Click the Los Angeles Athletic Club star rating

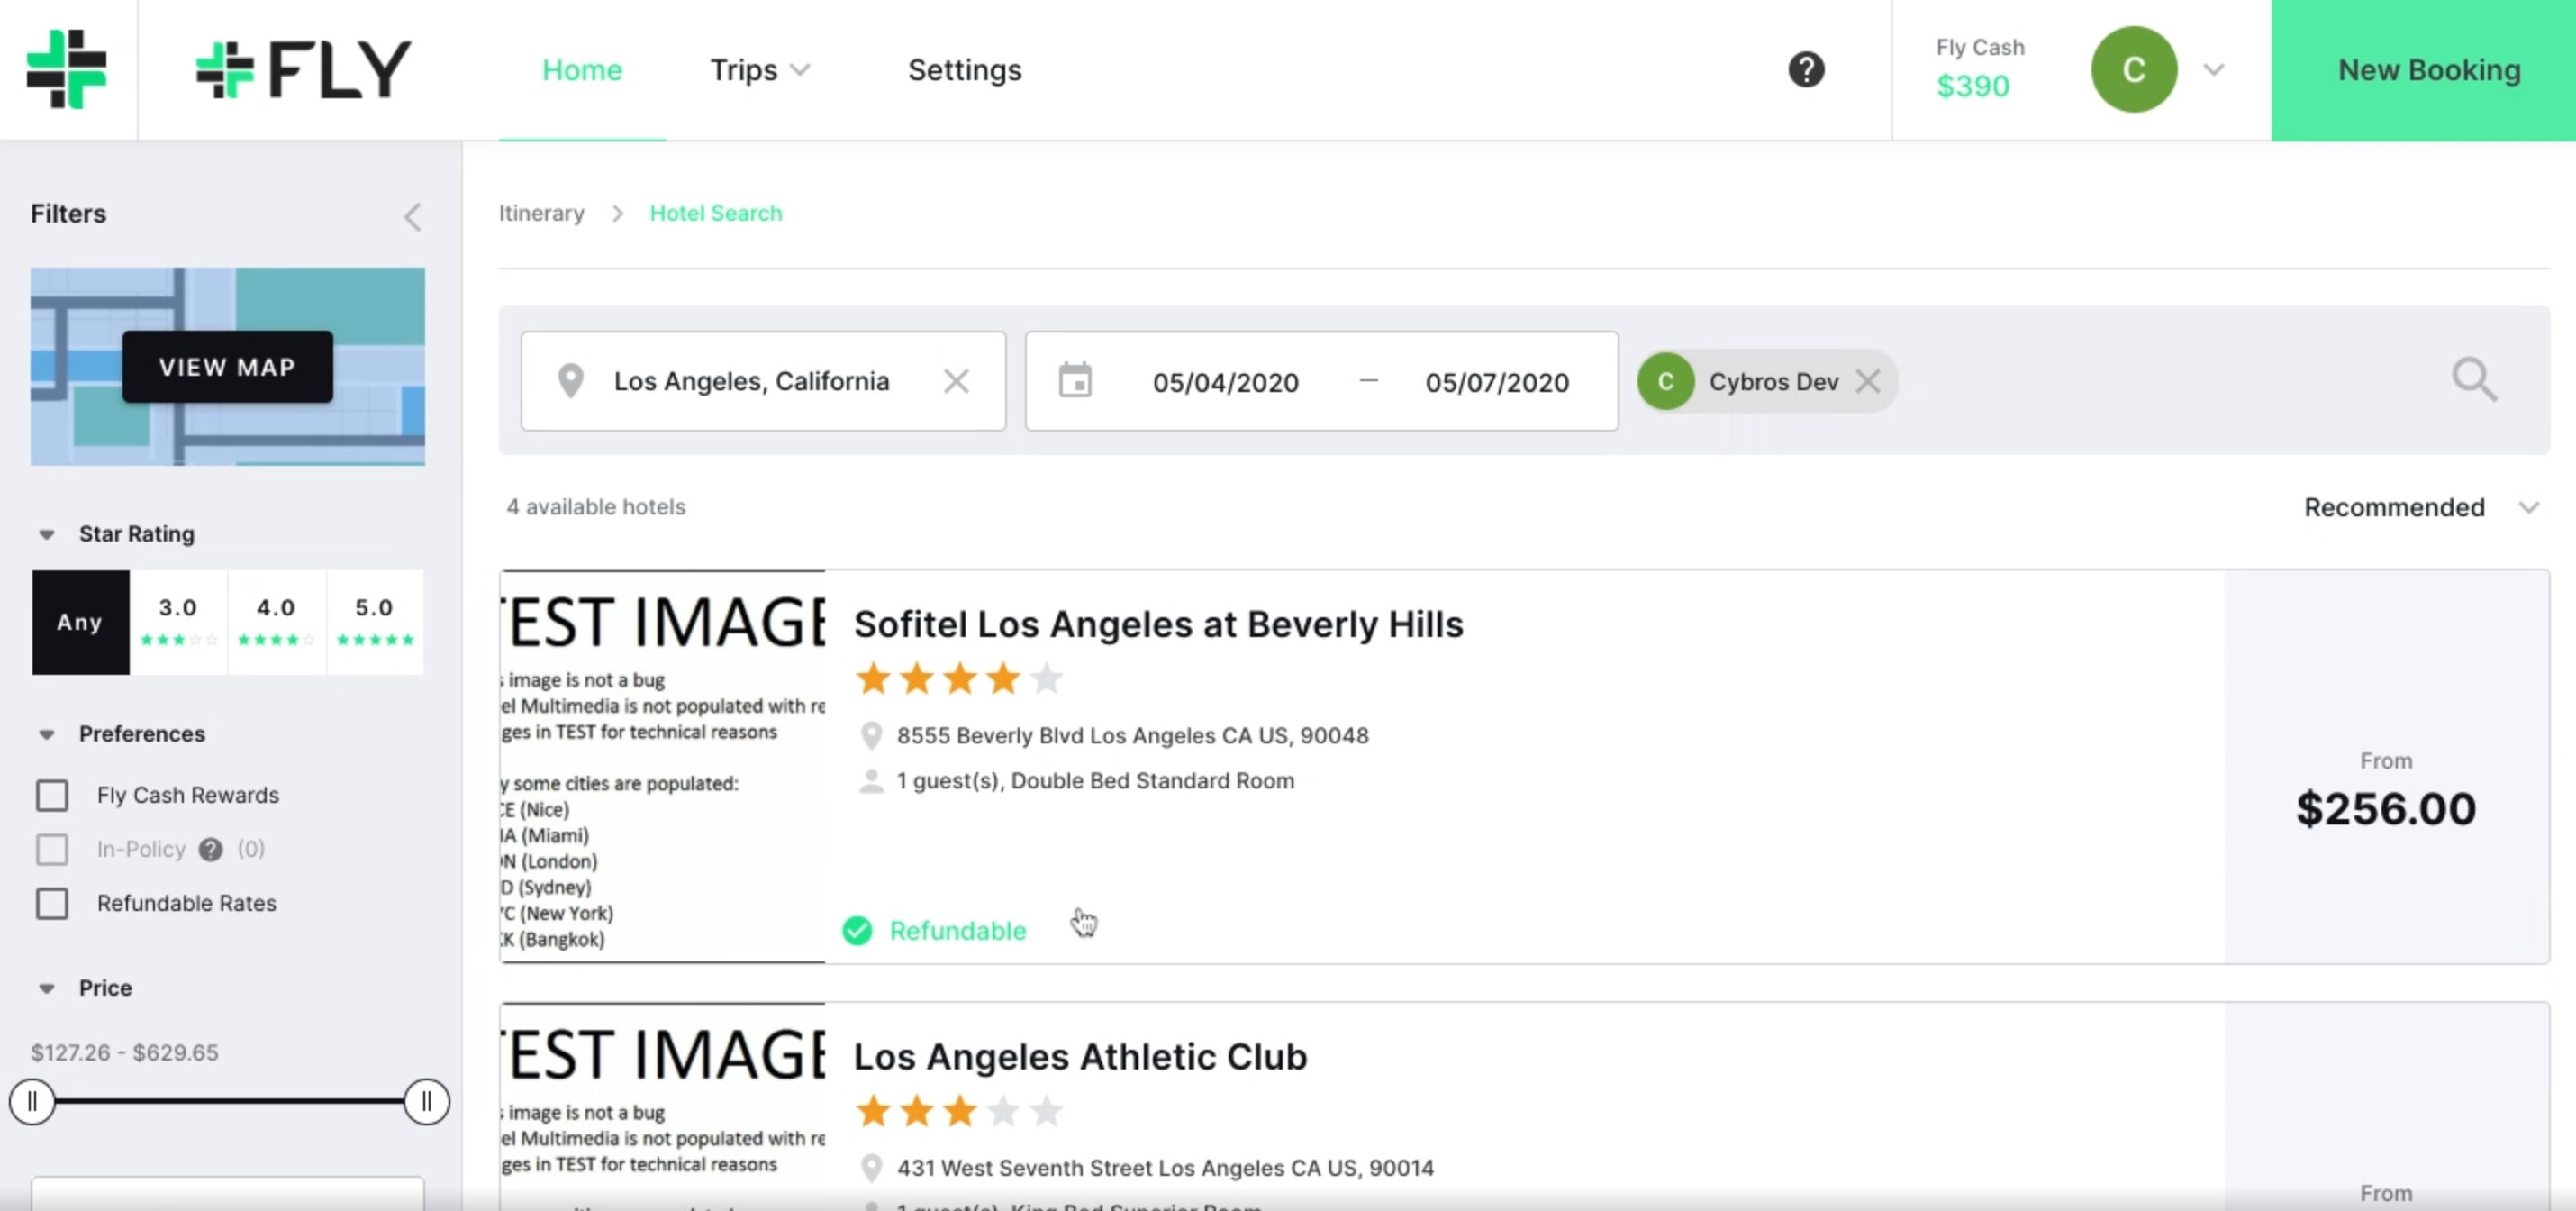click(x=959, y=1111)
